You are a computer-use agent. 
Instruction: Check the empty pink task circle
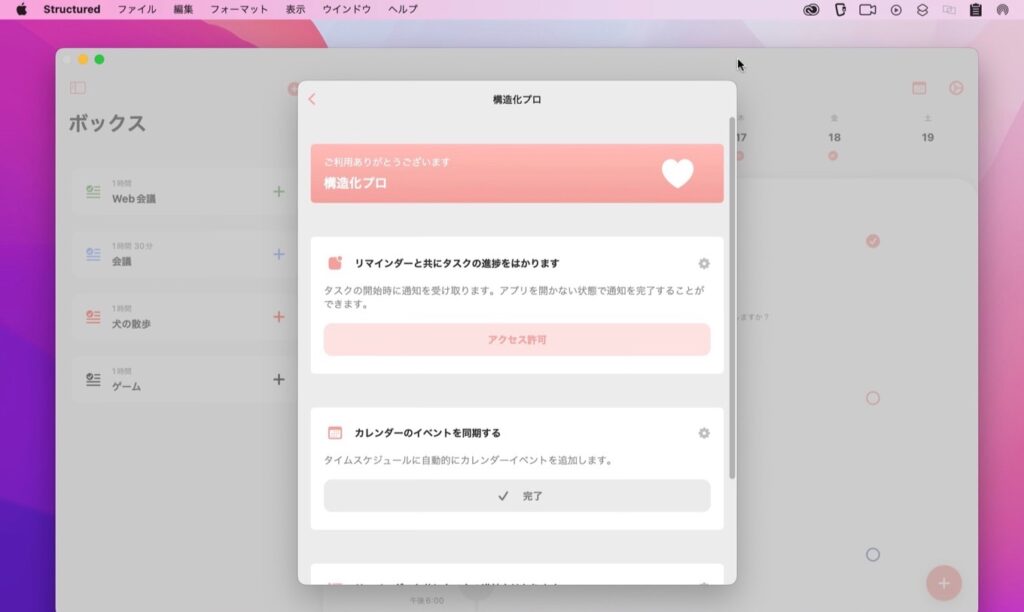[872, 398]
